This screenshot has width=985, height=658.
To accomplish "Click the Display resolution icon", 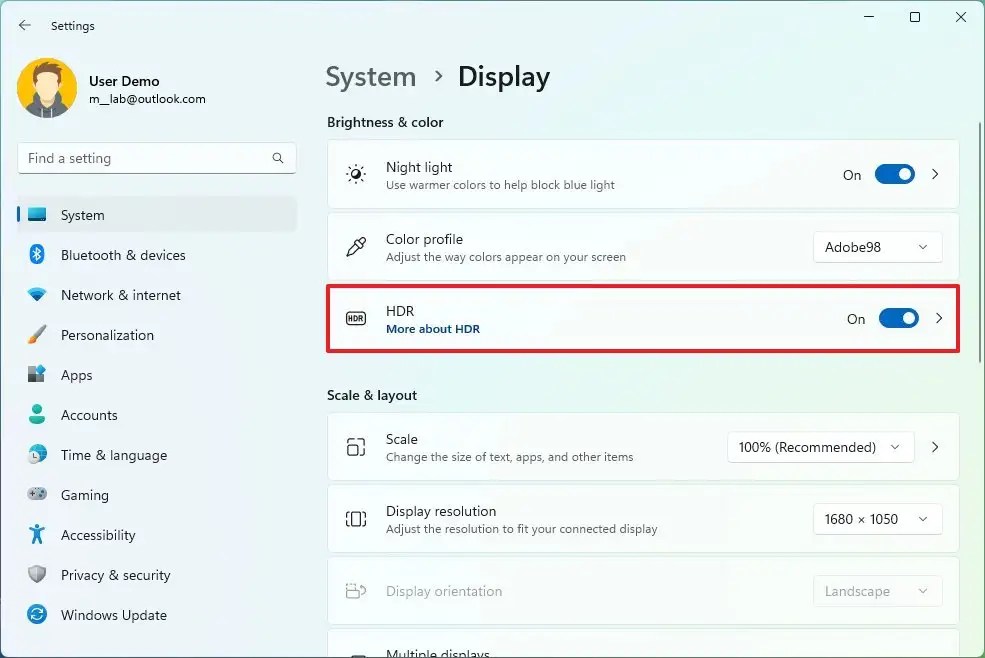I will coord(355,519).
